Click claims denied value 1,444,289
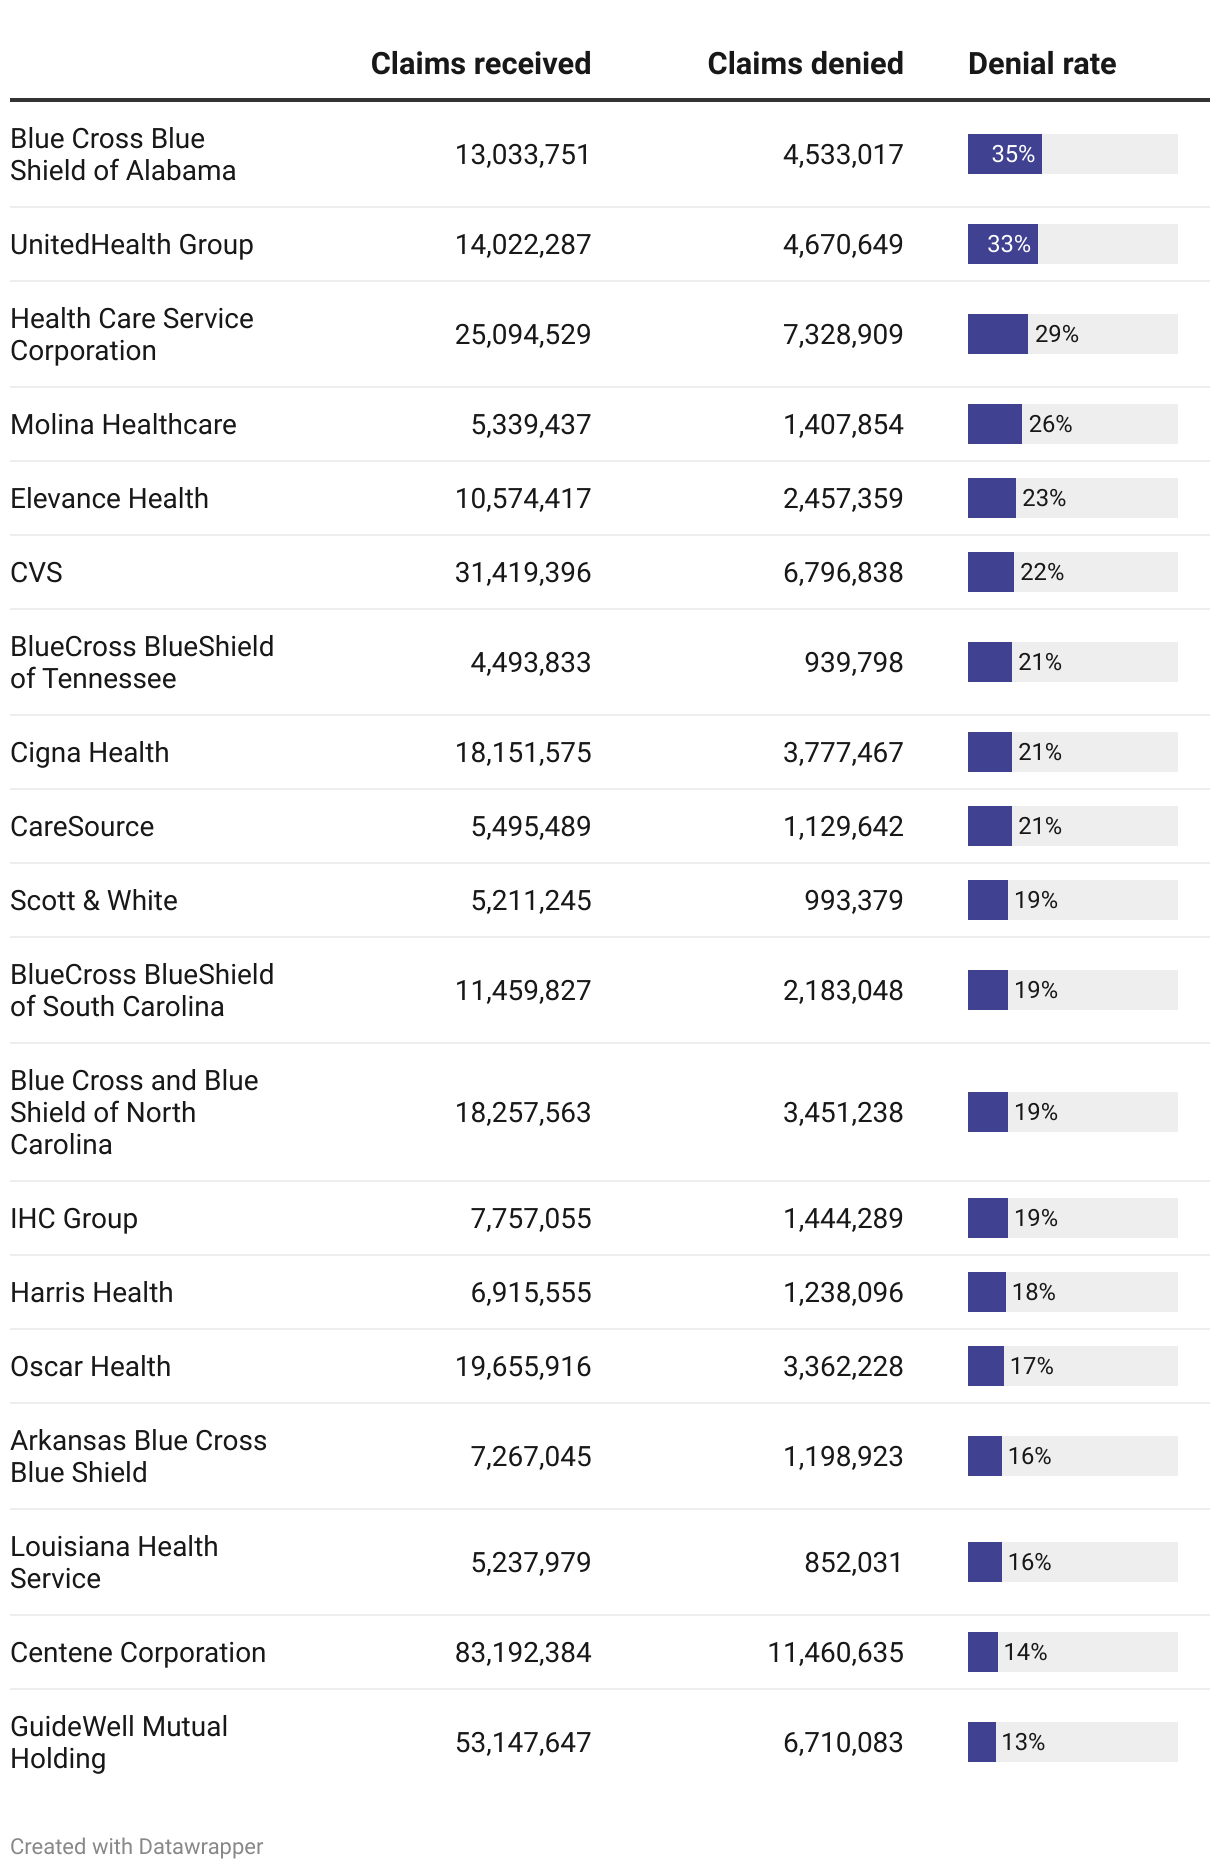The height and width of the screenshot is (1870, 1220). [x=843, y=1218]
